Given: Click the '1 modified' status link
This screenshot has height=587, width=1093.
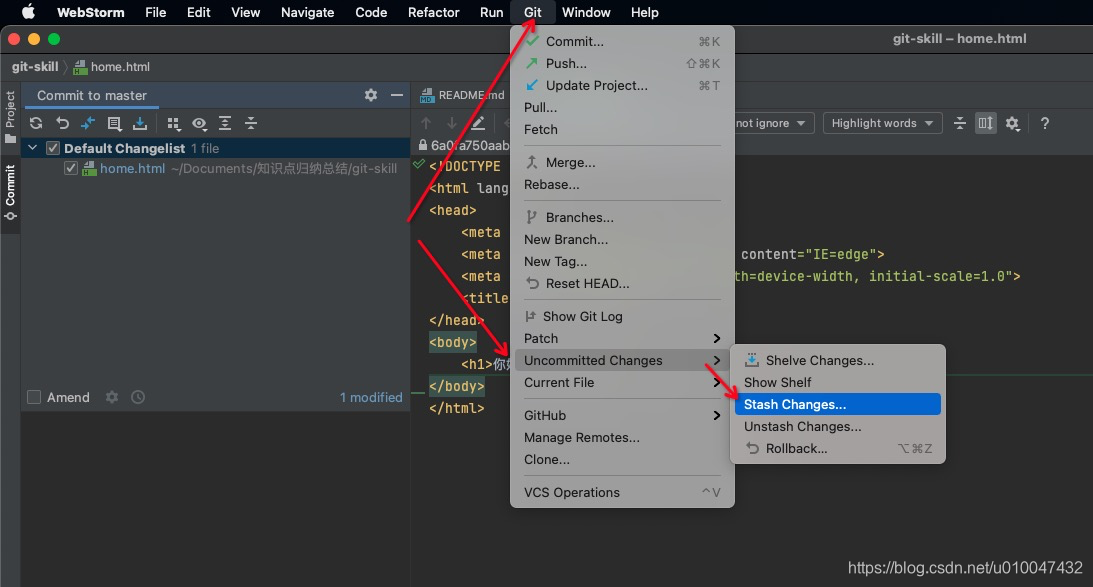Looking at the screenshot, I should [x=371, y=397].
